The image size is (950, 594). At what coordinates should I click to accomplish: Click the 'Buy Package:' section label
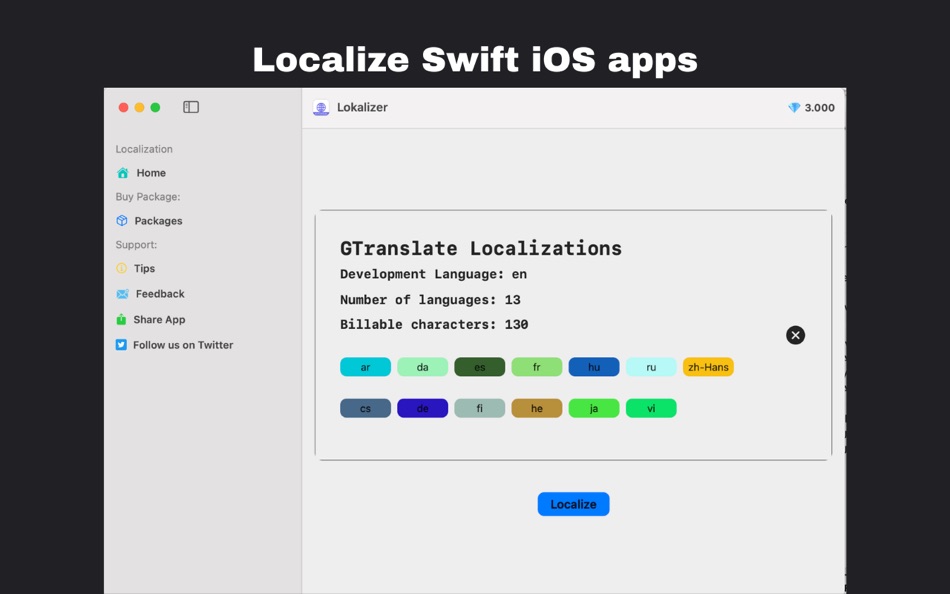(x=148, y=197)
